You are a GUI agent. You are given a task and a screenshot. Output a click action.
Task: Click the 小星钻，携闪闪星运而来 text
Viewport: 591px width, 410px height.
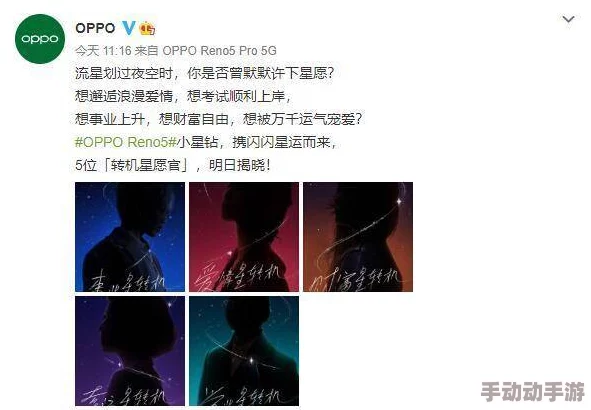click(257, 142)
